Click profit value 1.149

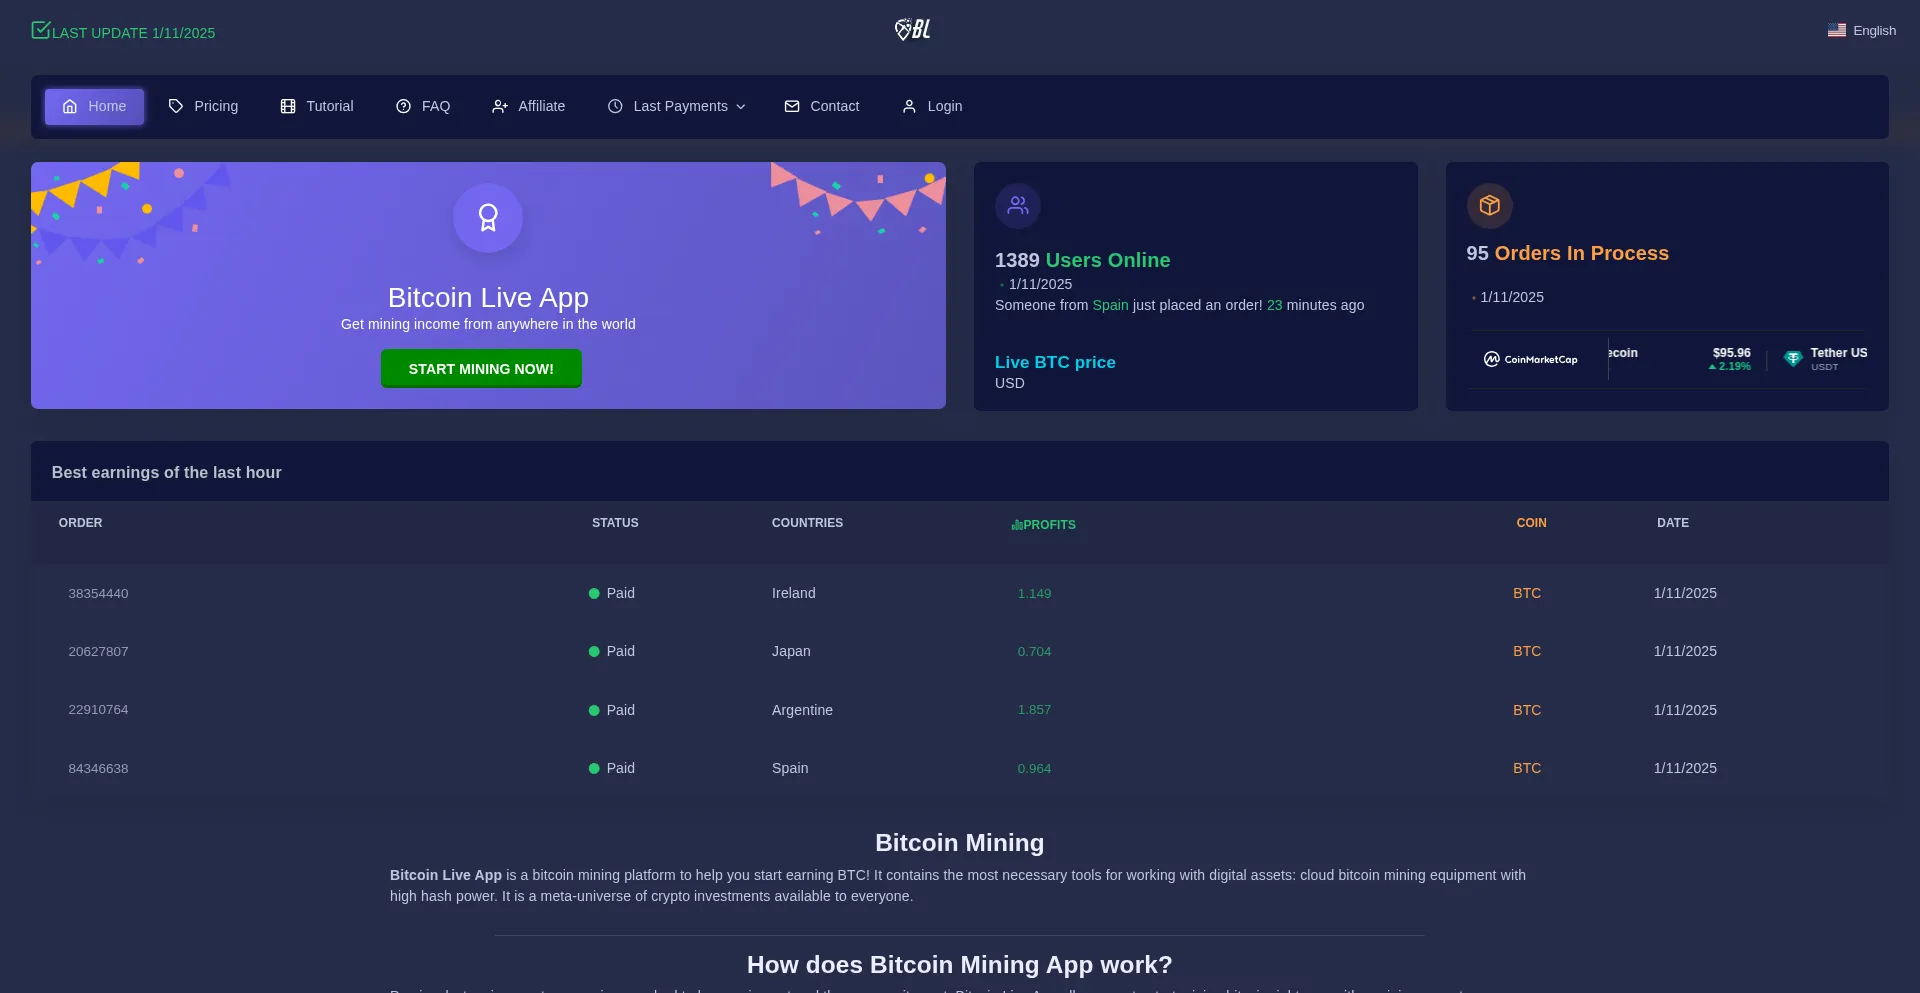pyautogui.click(x=1034, y=594)
